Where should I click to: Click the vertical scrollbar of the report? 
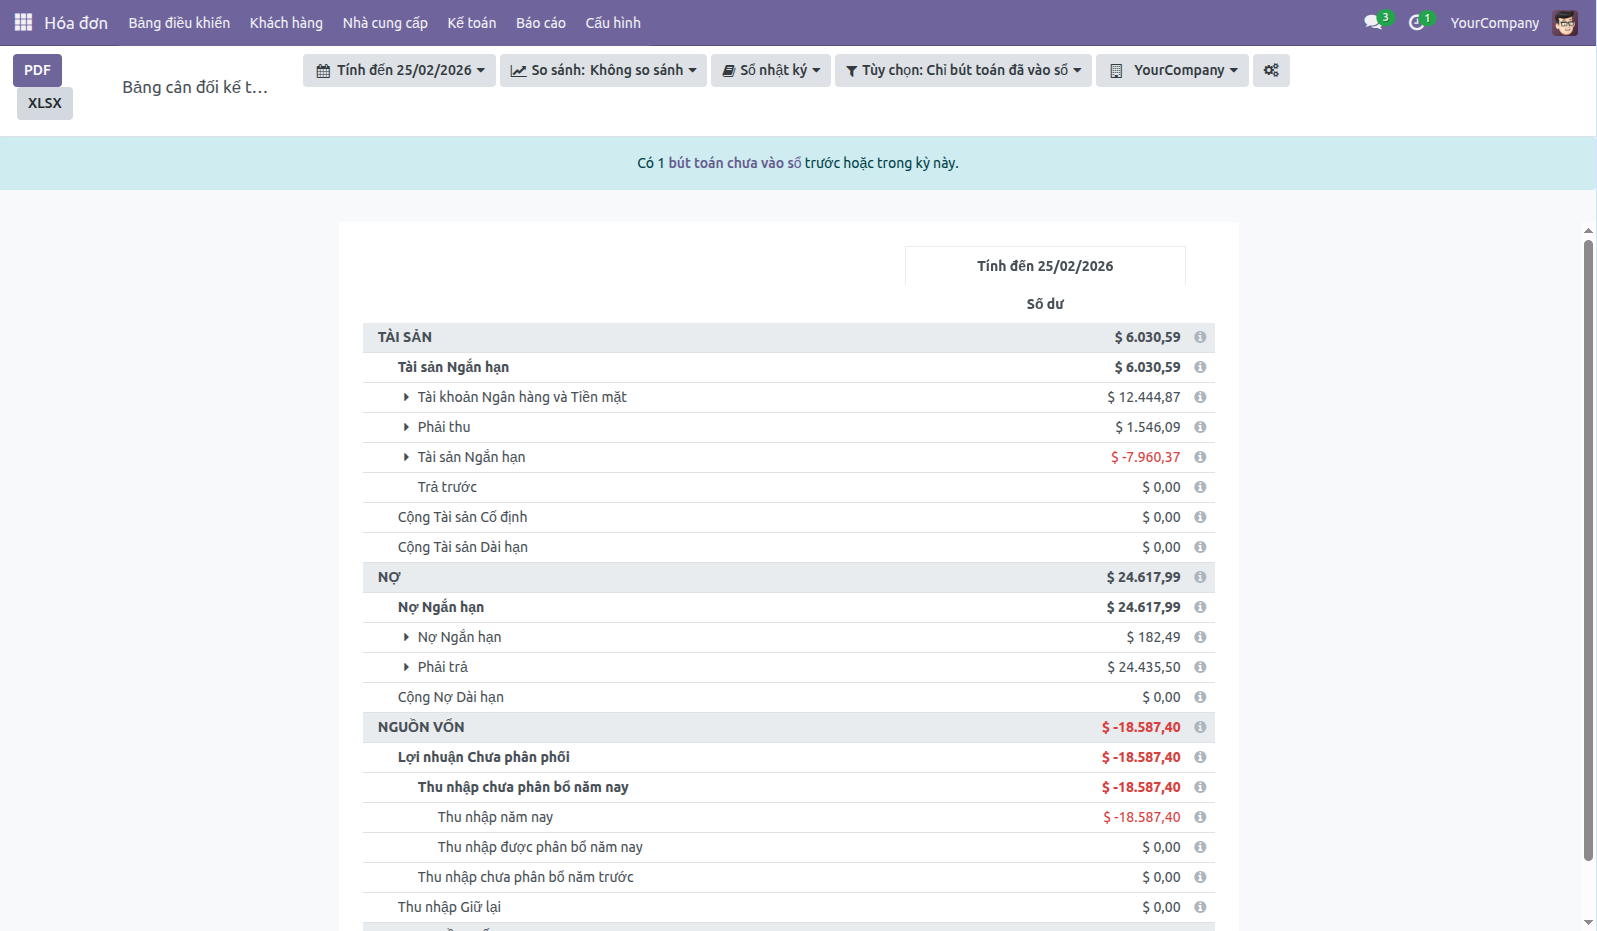[x=1588, y=550]
